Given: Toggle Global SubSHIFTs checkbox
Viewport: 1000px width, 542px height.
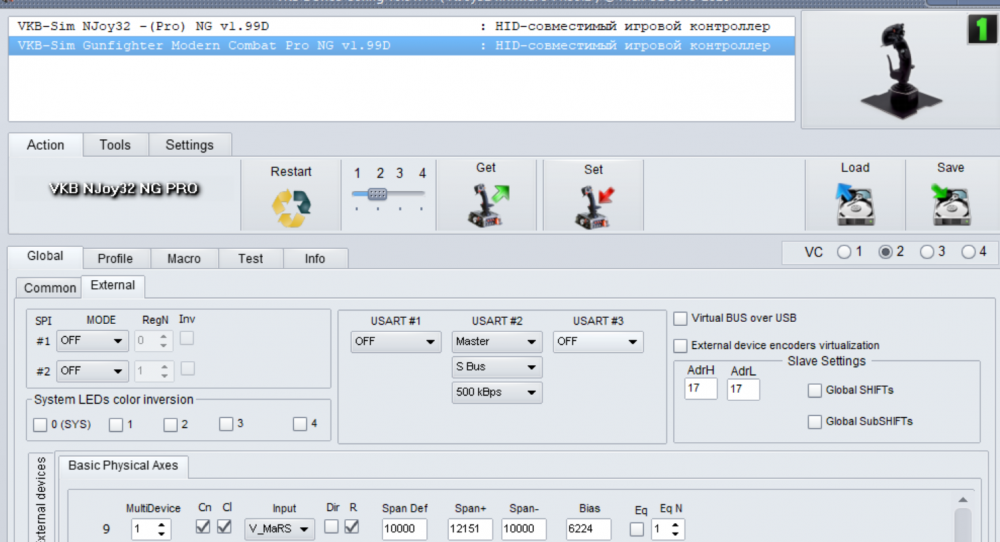Looking at the screenshot, I should pos(814,421).
